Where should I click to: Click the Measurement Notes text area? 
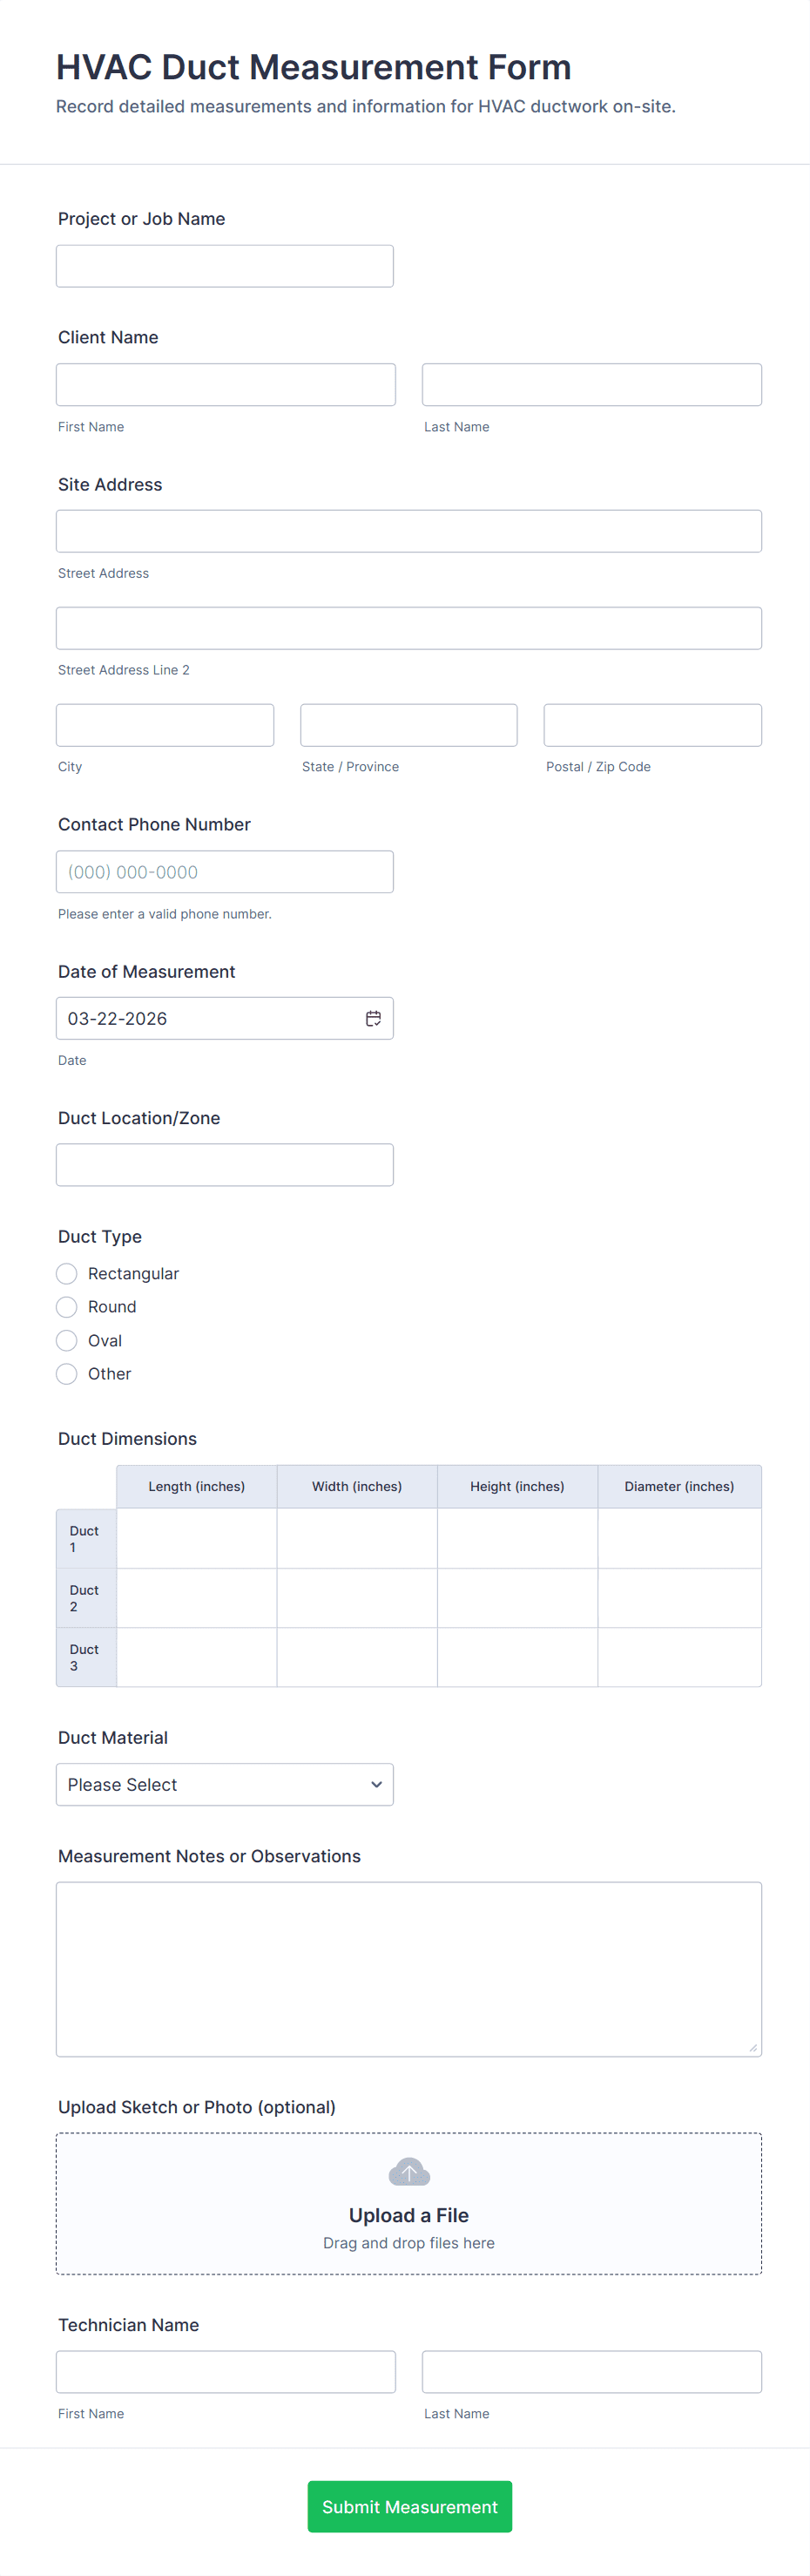[x=408, y=1968]
